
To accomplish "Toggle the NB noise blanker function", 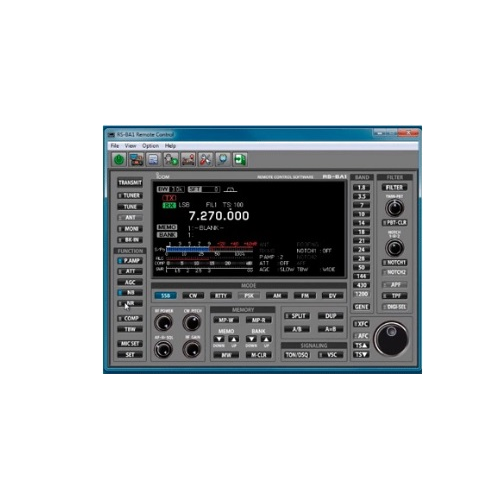I will coord(130,293).
